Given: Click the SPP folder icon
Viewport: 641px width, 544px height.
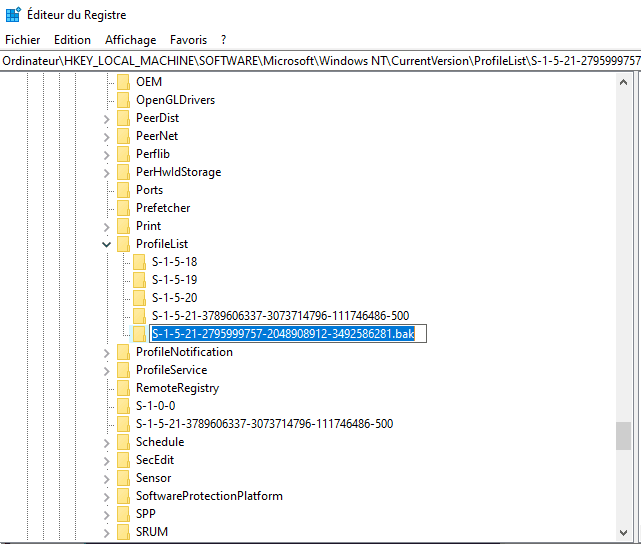Looking at the screenshot, I should (x=123, y=513).
